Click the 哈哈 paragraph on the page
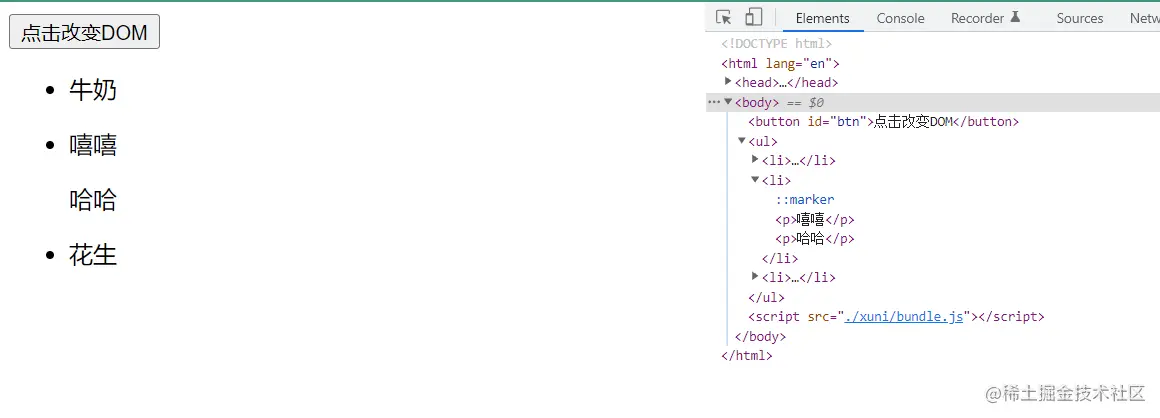The width and height of the screenshot is (1160, 418). 93,200
